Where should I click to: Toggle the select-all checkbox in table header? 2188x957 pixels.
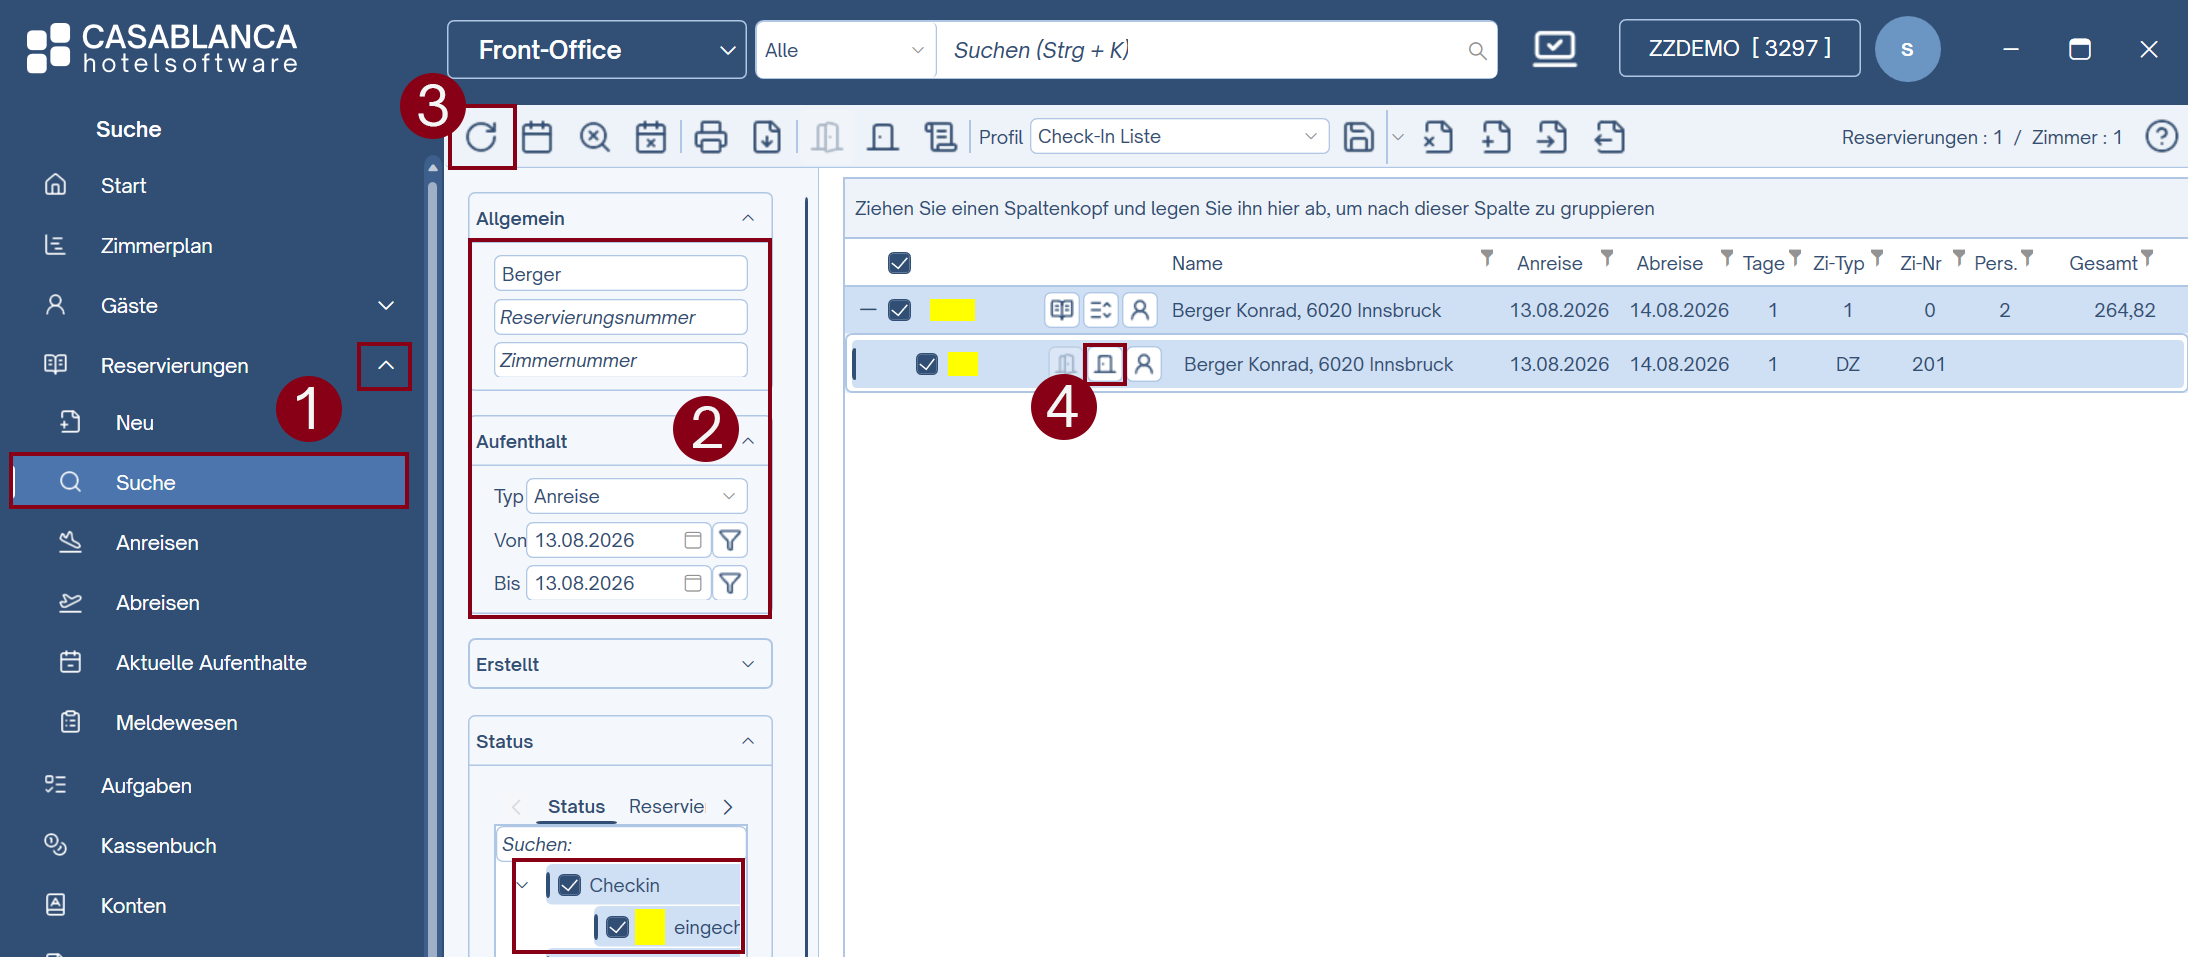900,263
